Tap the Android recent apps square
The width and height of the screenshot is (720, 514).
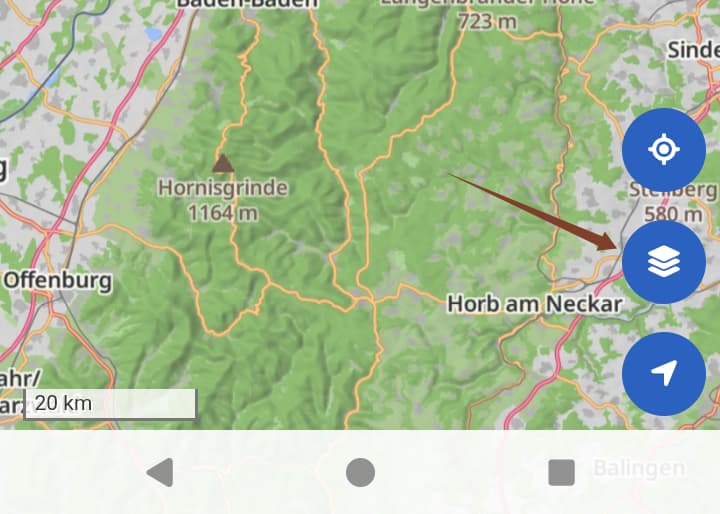pyautogui.click(x=562, y=472)
